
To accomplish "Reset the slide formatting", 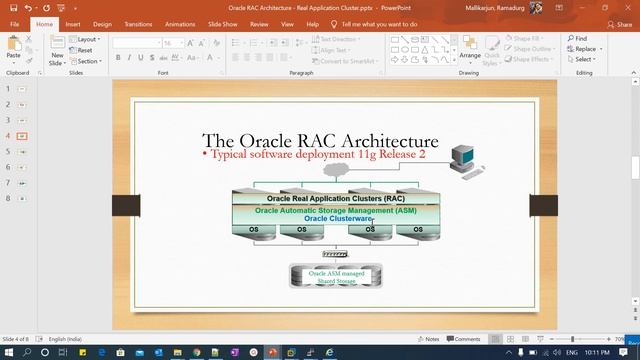I will click(x=81, y=50).
